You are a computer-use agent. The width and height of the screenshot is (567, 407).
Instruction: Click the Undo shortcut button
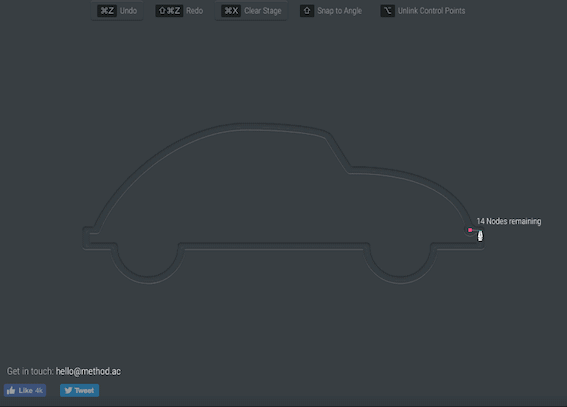(x=117, y=11)
